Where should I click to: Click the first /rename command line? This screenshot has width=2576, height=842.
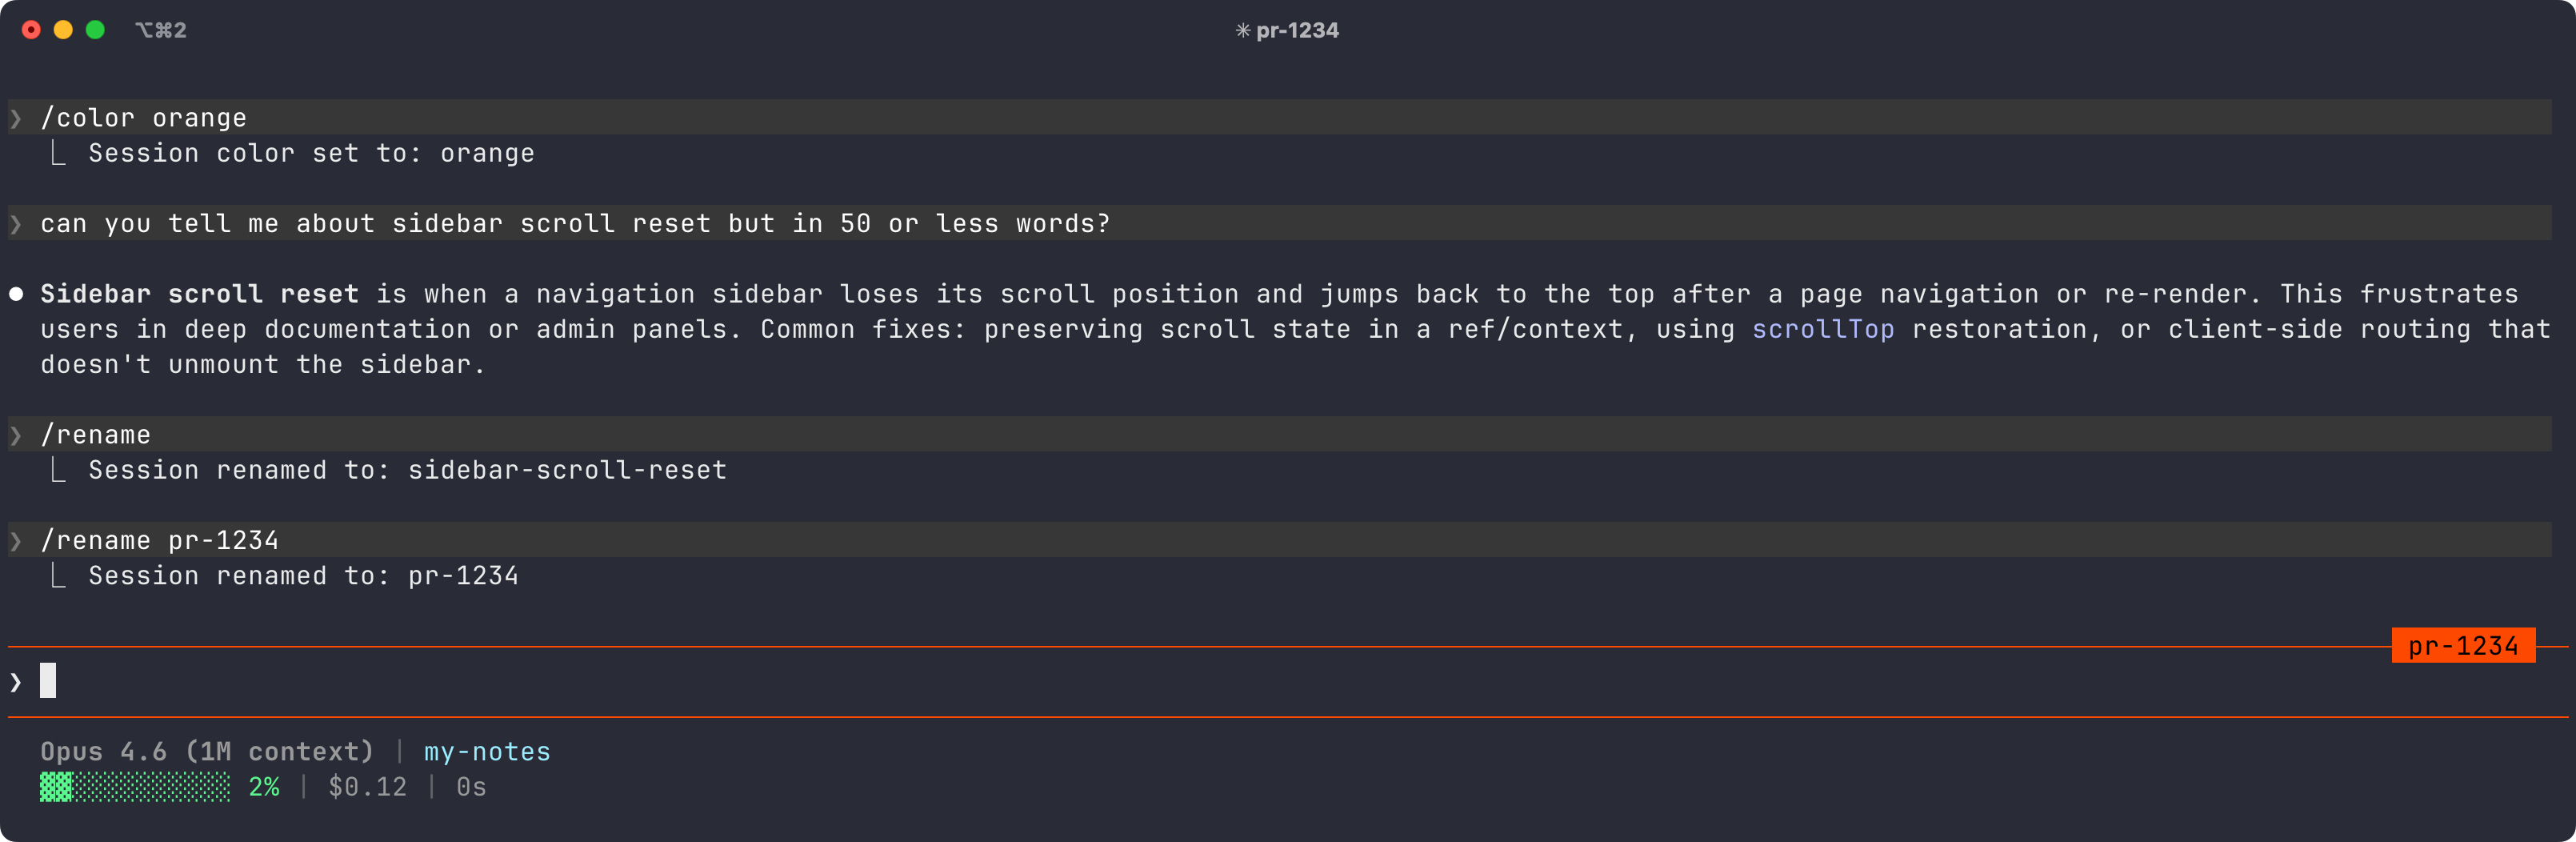point(96,434)
